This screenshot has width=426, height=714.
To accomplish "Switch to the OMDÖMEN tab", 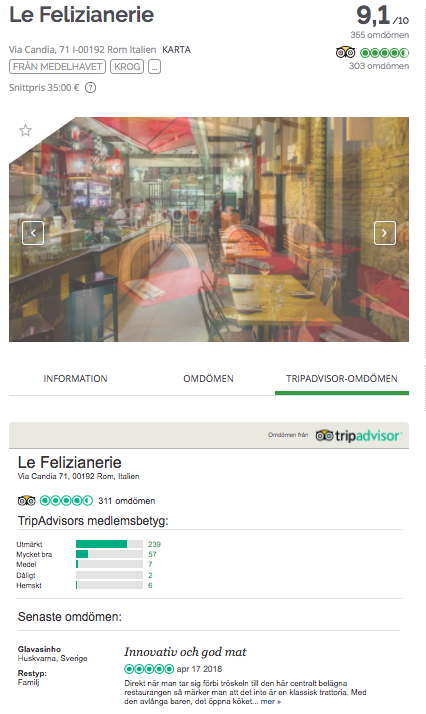I will (208, 379).
